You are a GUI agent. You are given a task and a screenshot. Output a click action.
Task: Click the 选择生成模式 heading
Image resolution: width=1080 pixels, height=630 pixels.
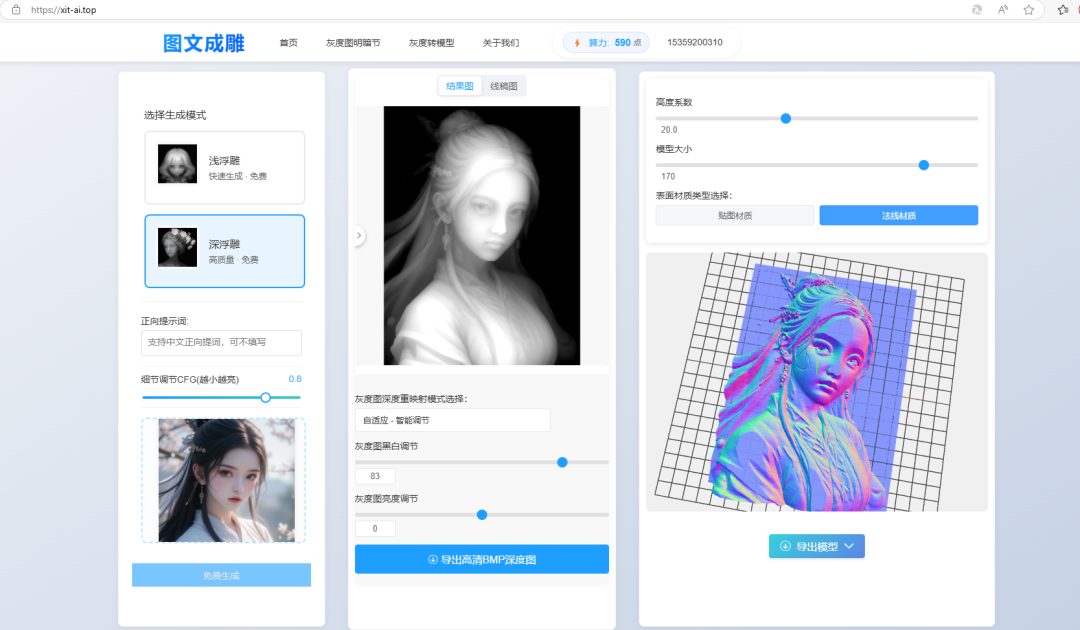[x=175, y=115]
